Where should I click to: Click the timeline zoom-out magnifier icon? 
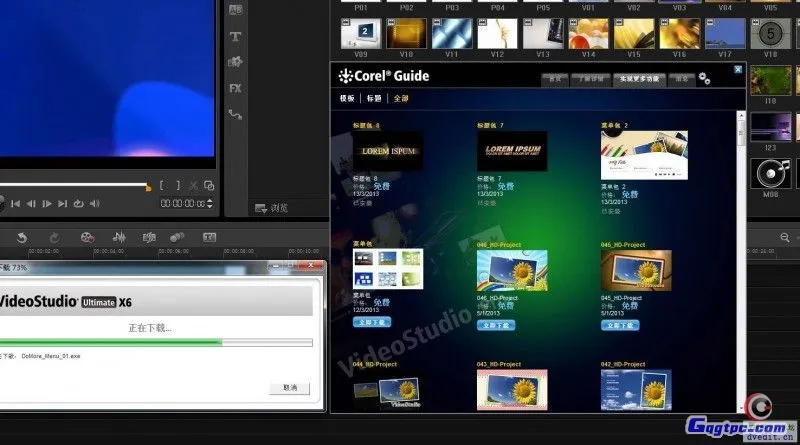785,237
